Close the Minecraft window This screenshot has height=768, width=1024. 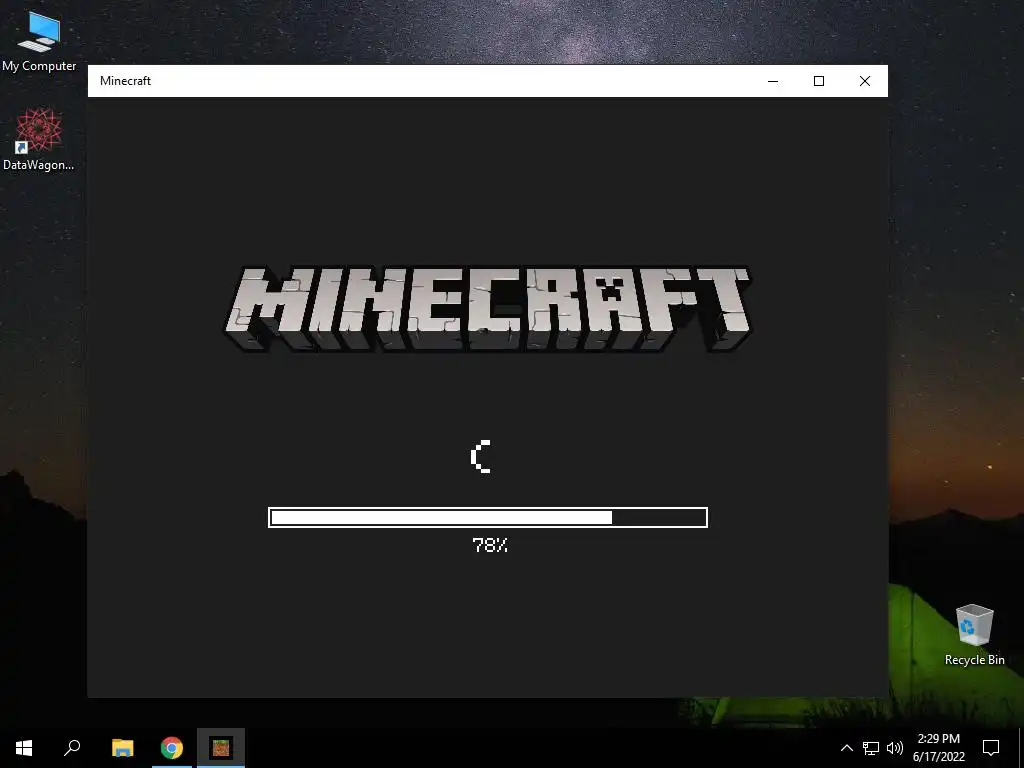coord(865,81)
